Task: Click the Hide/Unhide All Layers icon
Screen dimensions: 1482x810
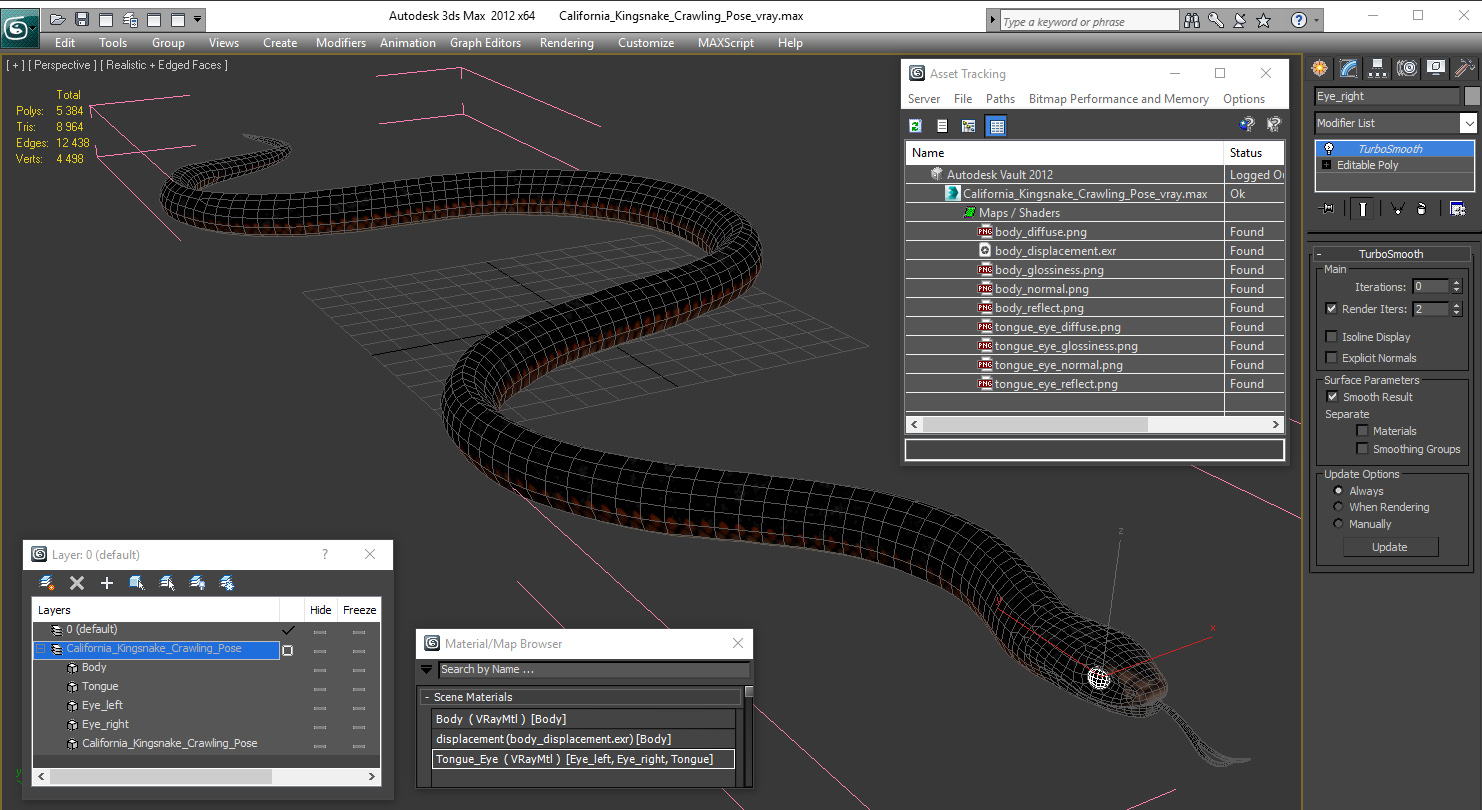Action: (x=197, y=583)
